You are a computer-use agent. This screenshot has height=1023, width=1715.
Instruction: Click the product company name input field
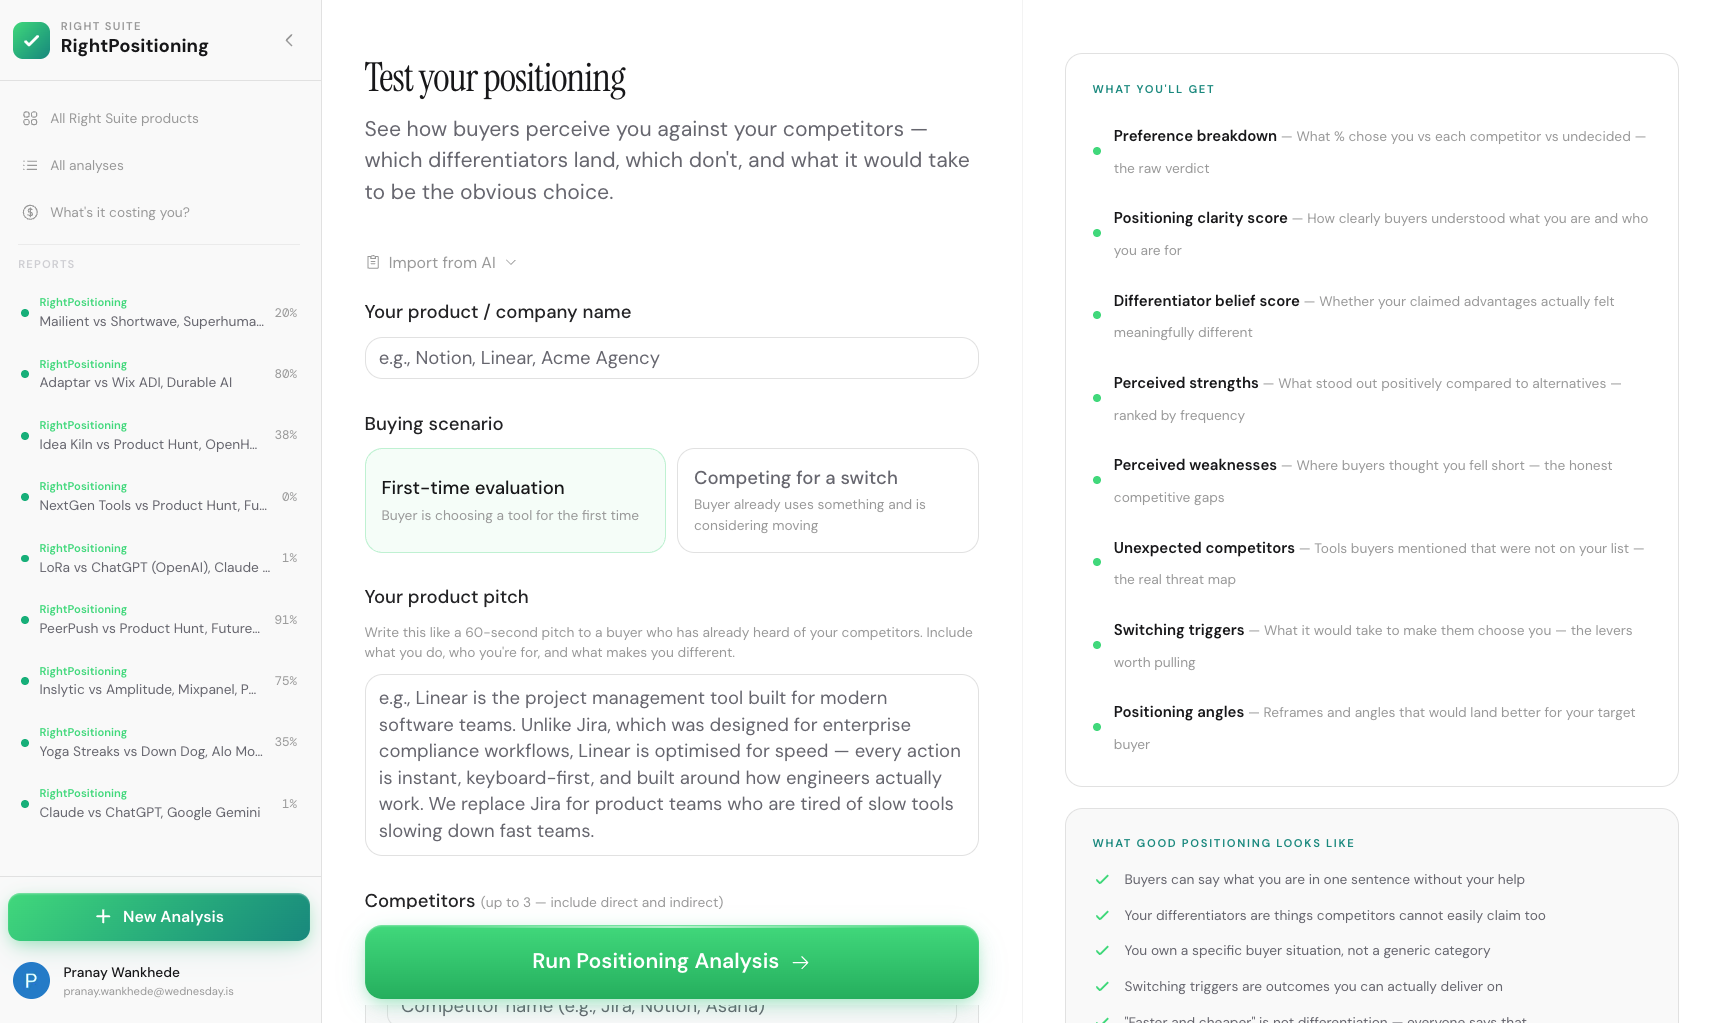coord(671,357)
